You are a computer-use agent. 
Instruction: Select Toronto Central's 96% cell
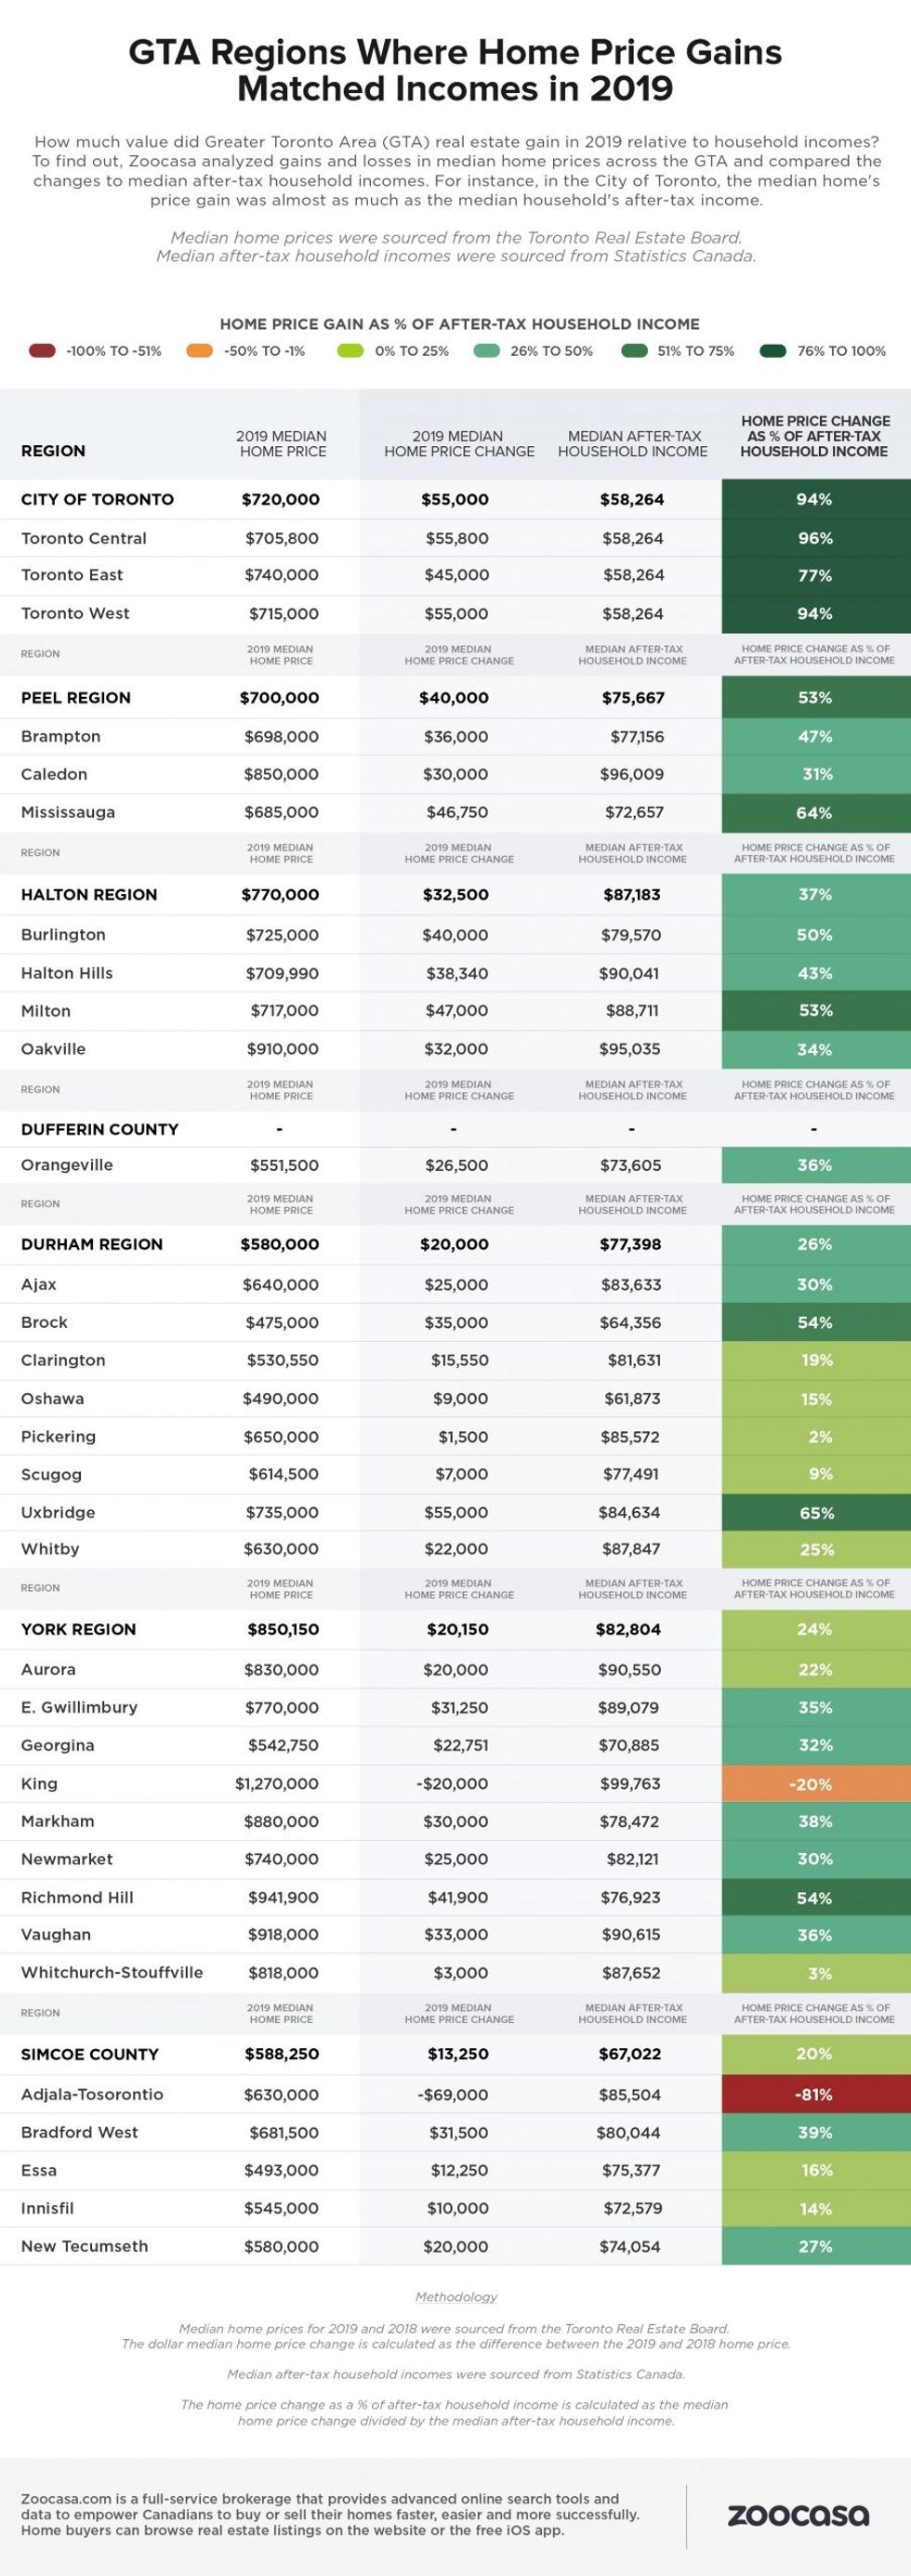click(815, 538)
